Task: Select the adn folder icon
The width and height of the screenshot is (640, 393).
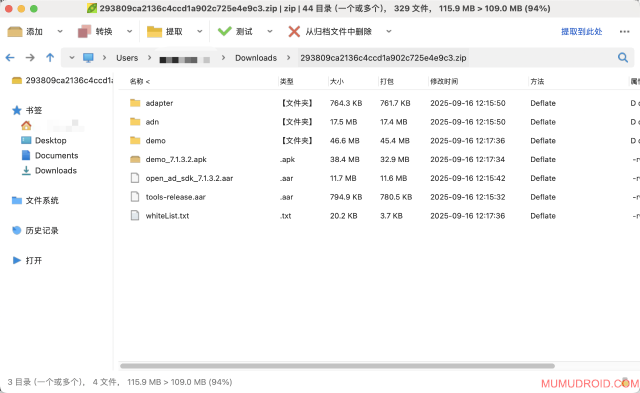Action: 135,122
